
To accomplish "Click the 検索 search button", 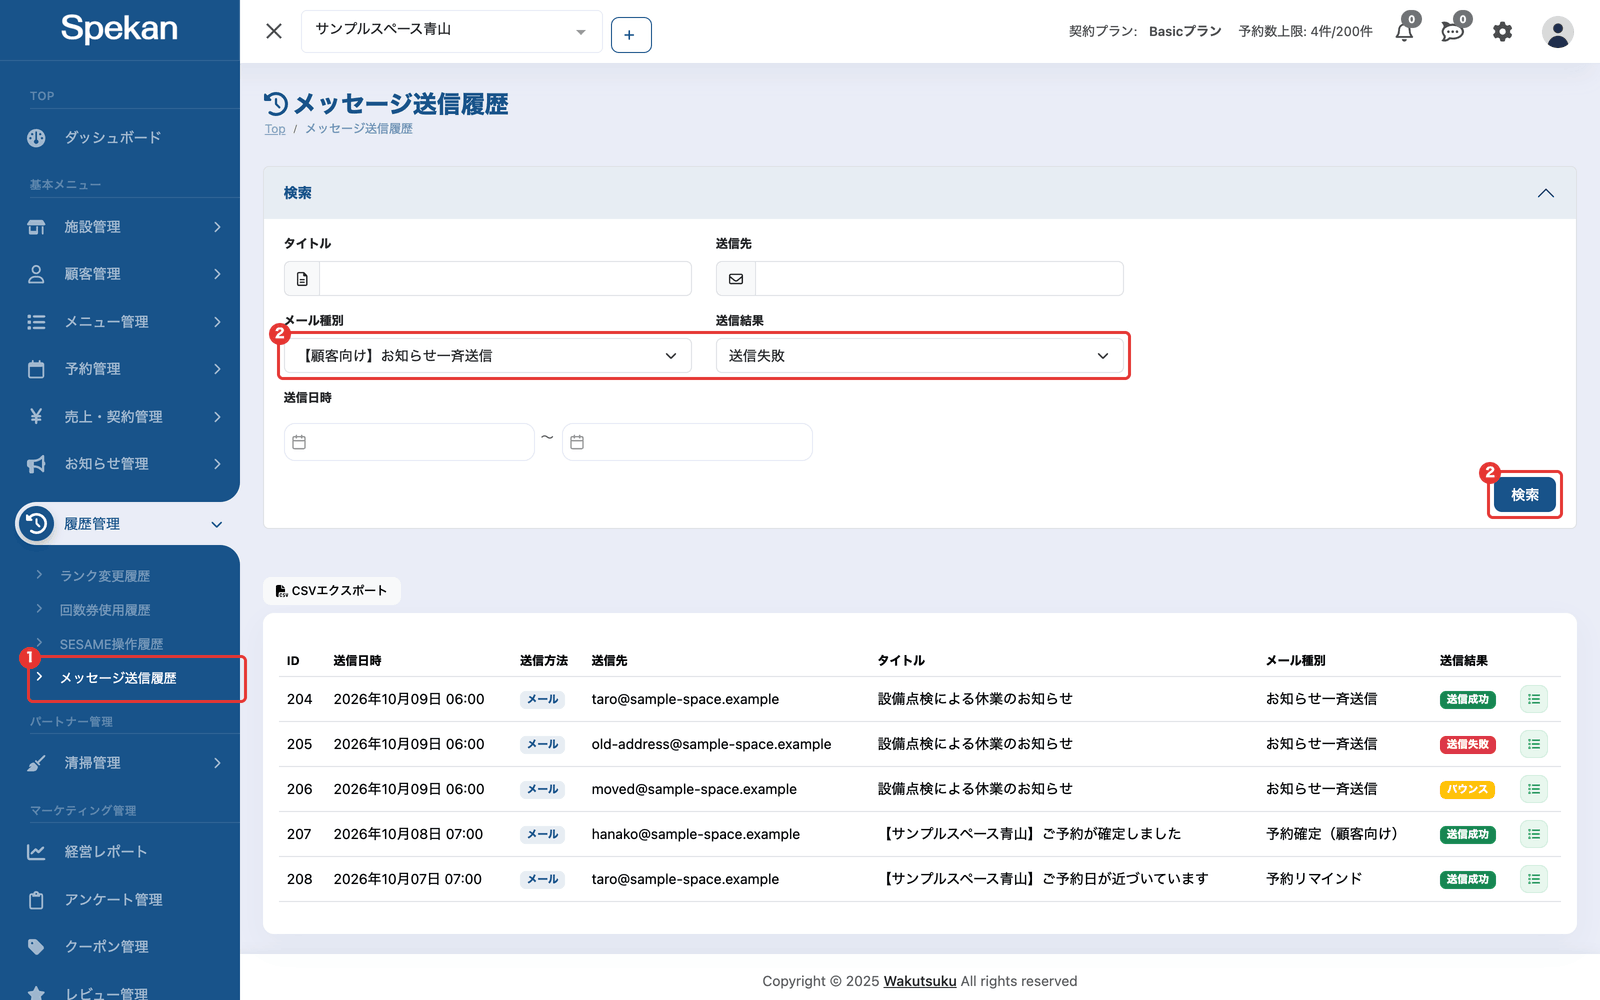I will pyautogui.click(x=1524, y=495).
